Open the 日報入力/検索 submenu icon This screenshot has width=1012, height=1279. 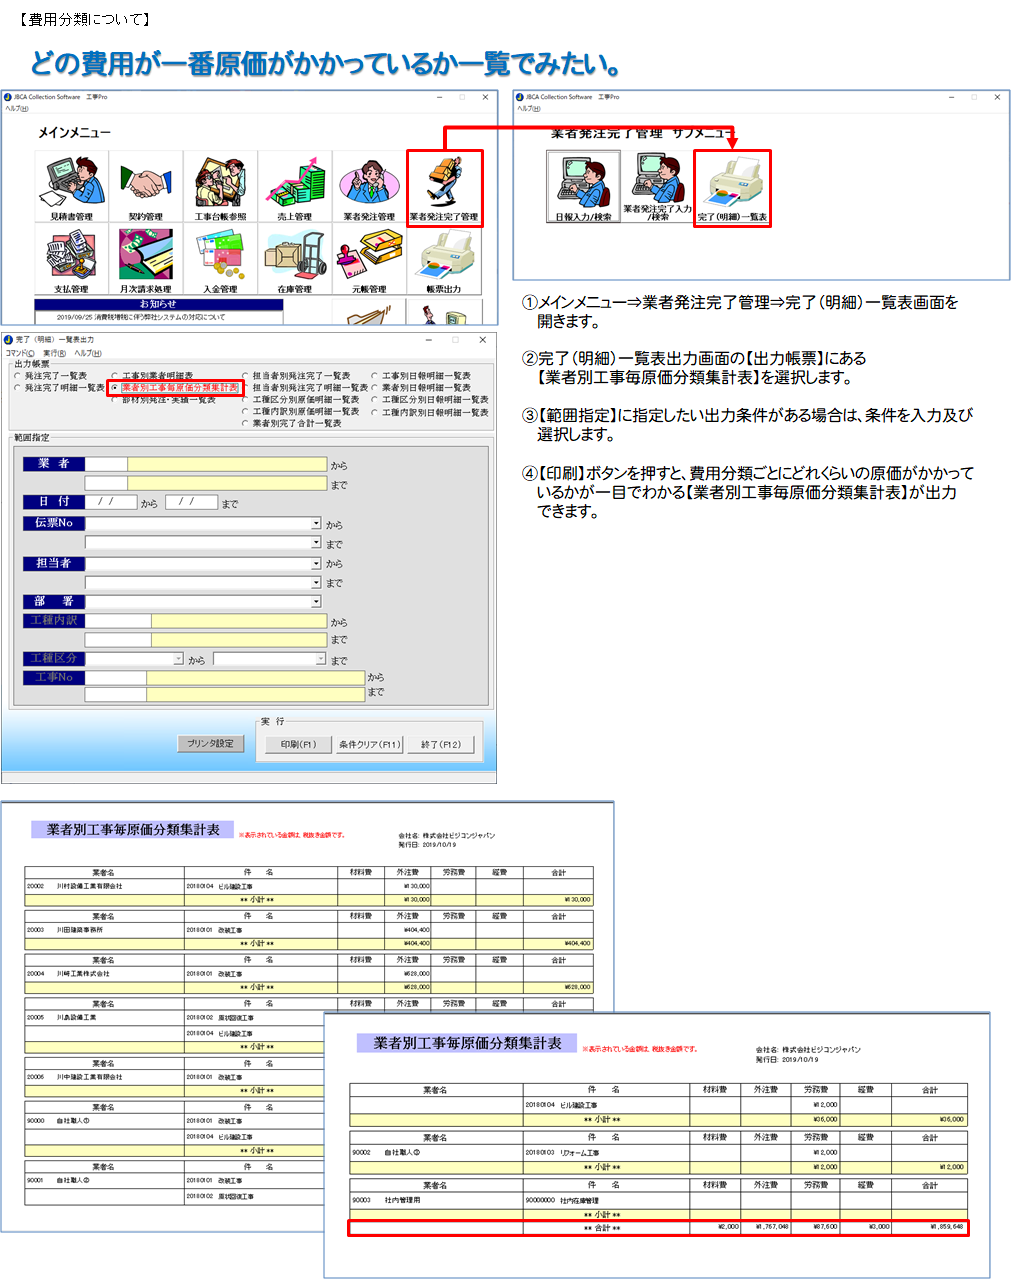tap(583, 187)
